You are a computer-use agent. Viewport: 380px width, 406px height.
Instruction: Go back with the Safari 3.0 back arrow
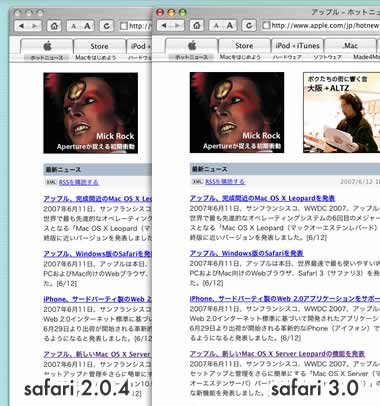point(164,25)
